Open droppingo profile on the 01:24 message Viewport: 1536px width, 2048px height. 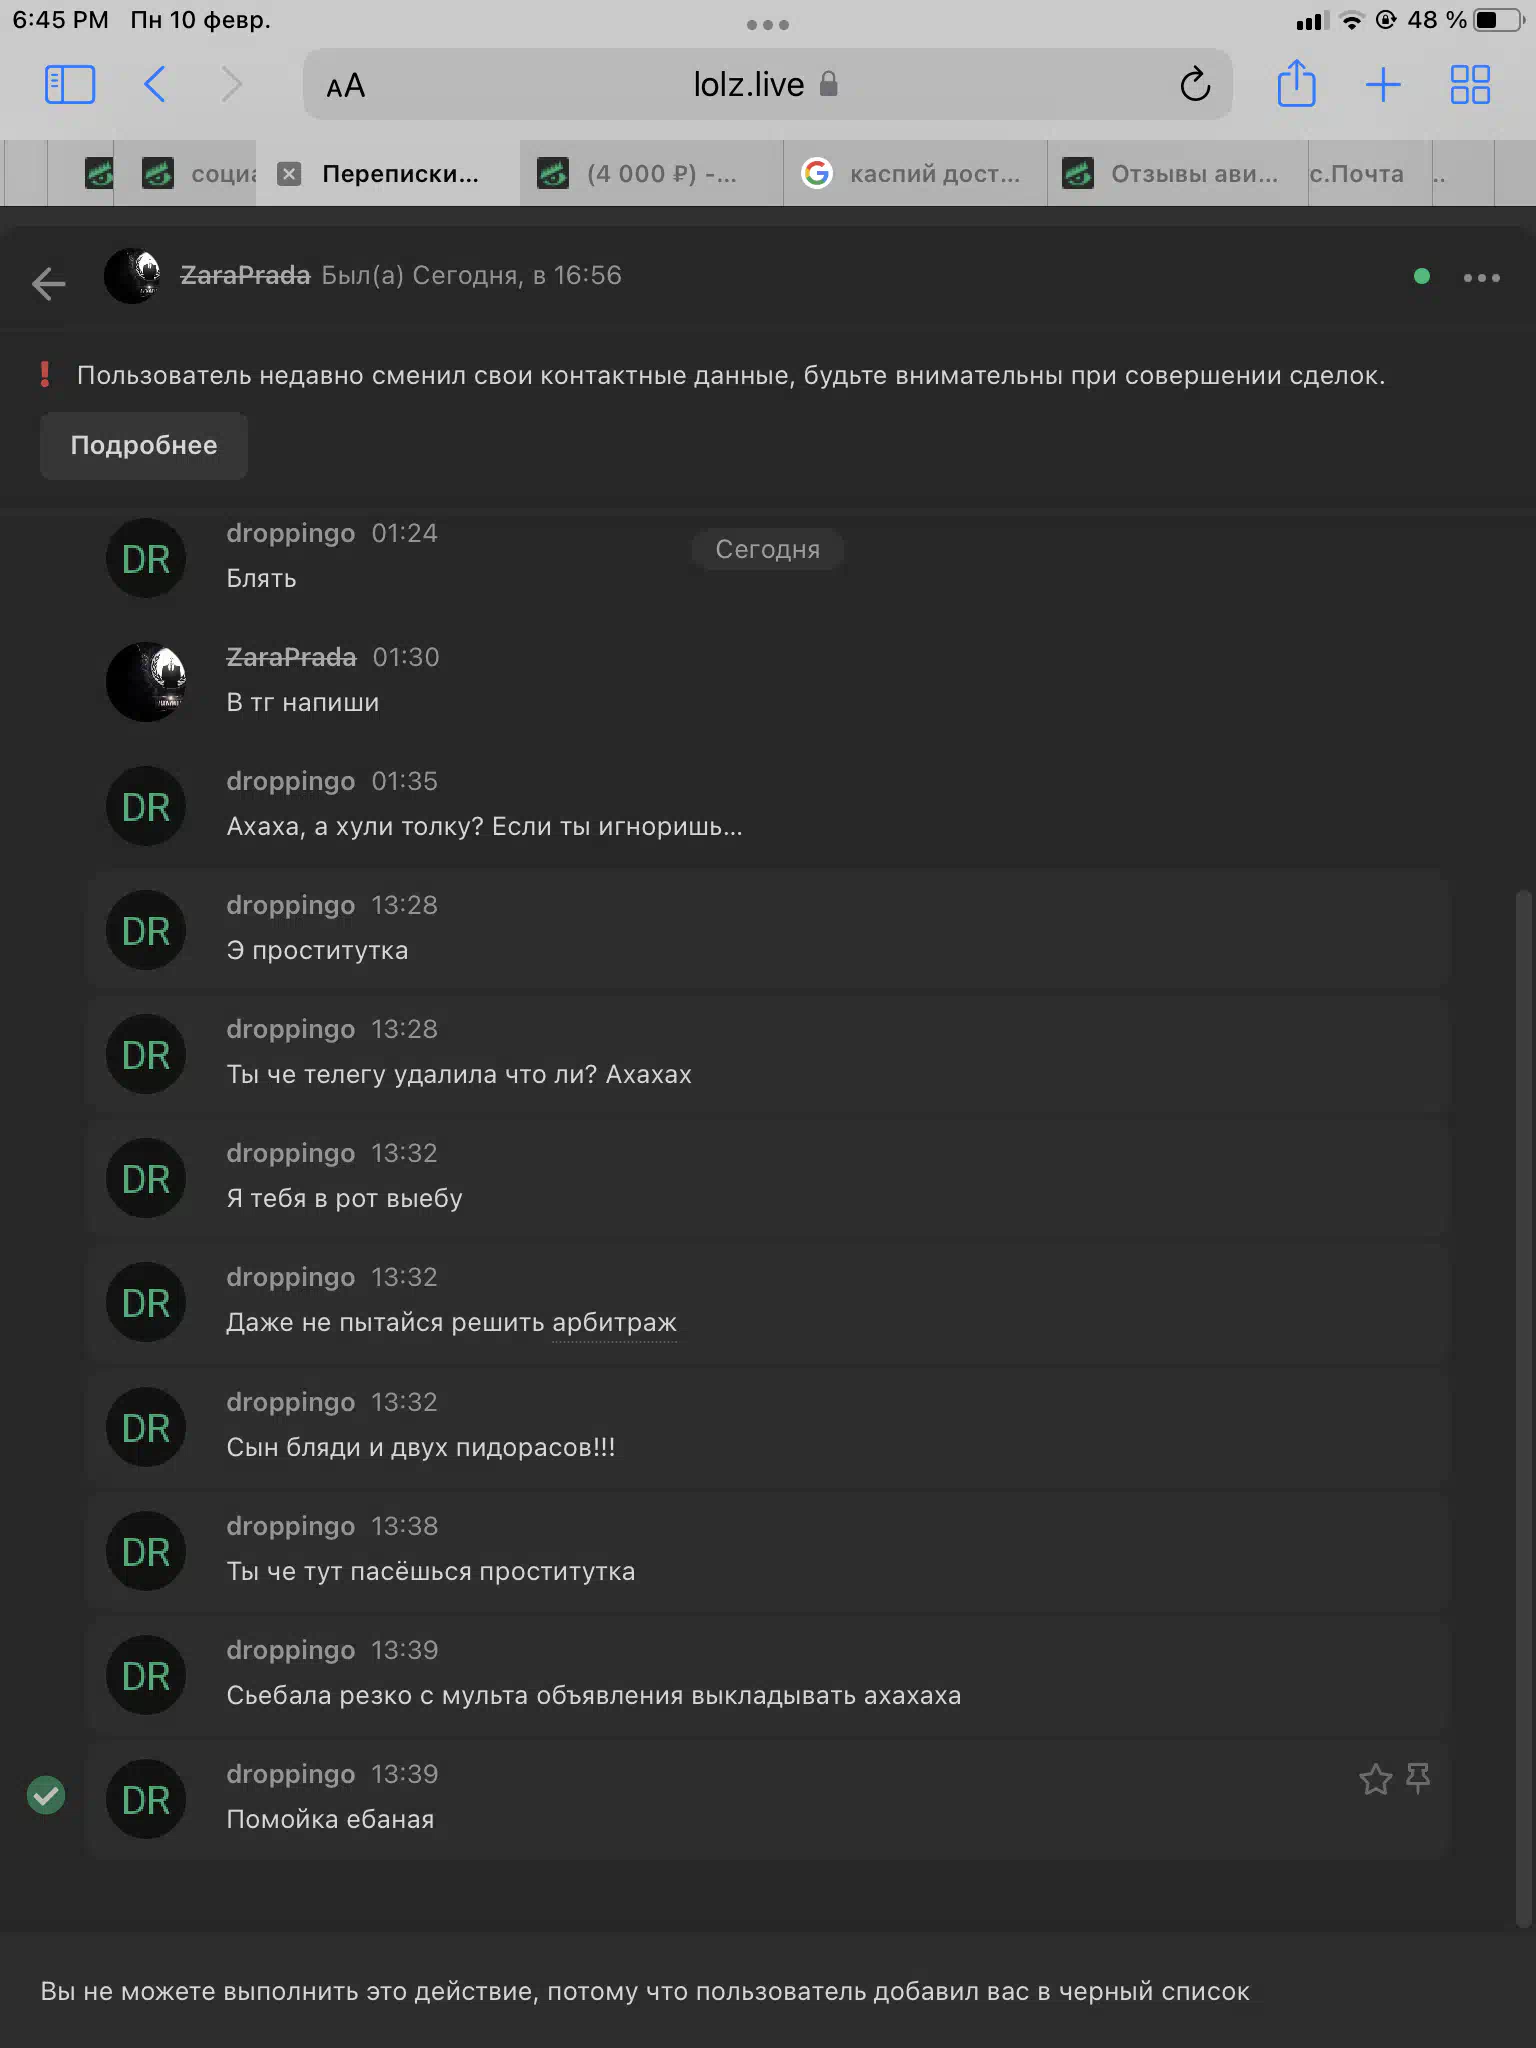290,533
